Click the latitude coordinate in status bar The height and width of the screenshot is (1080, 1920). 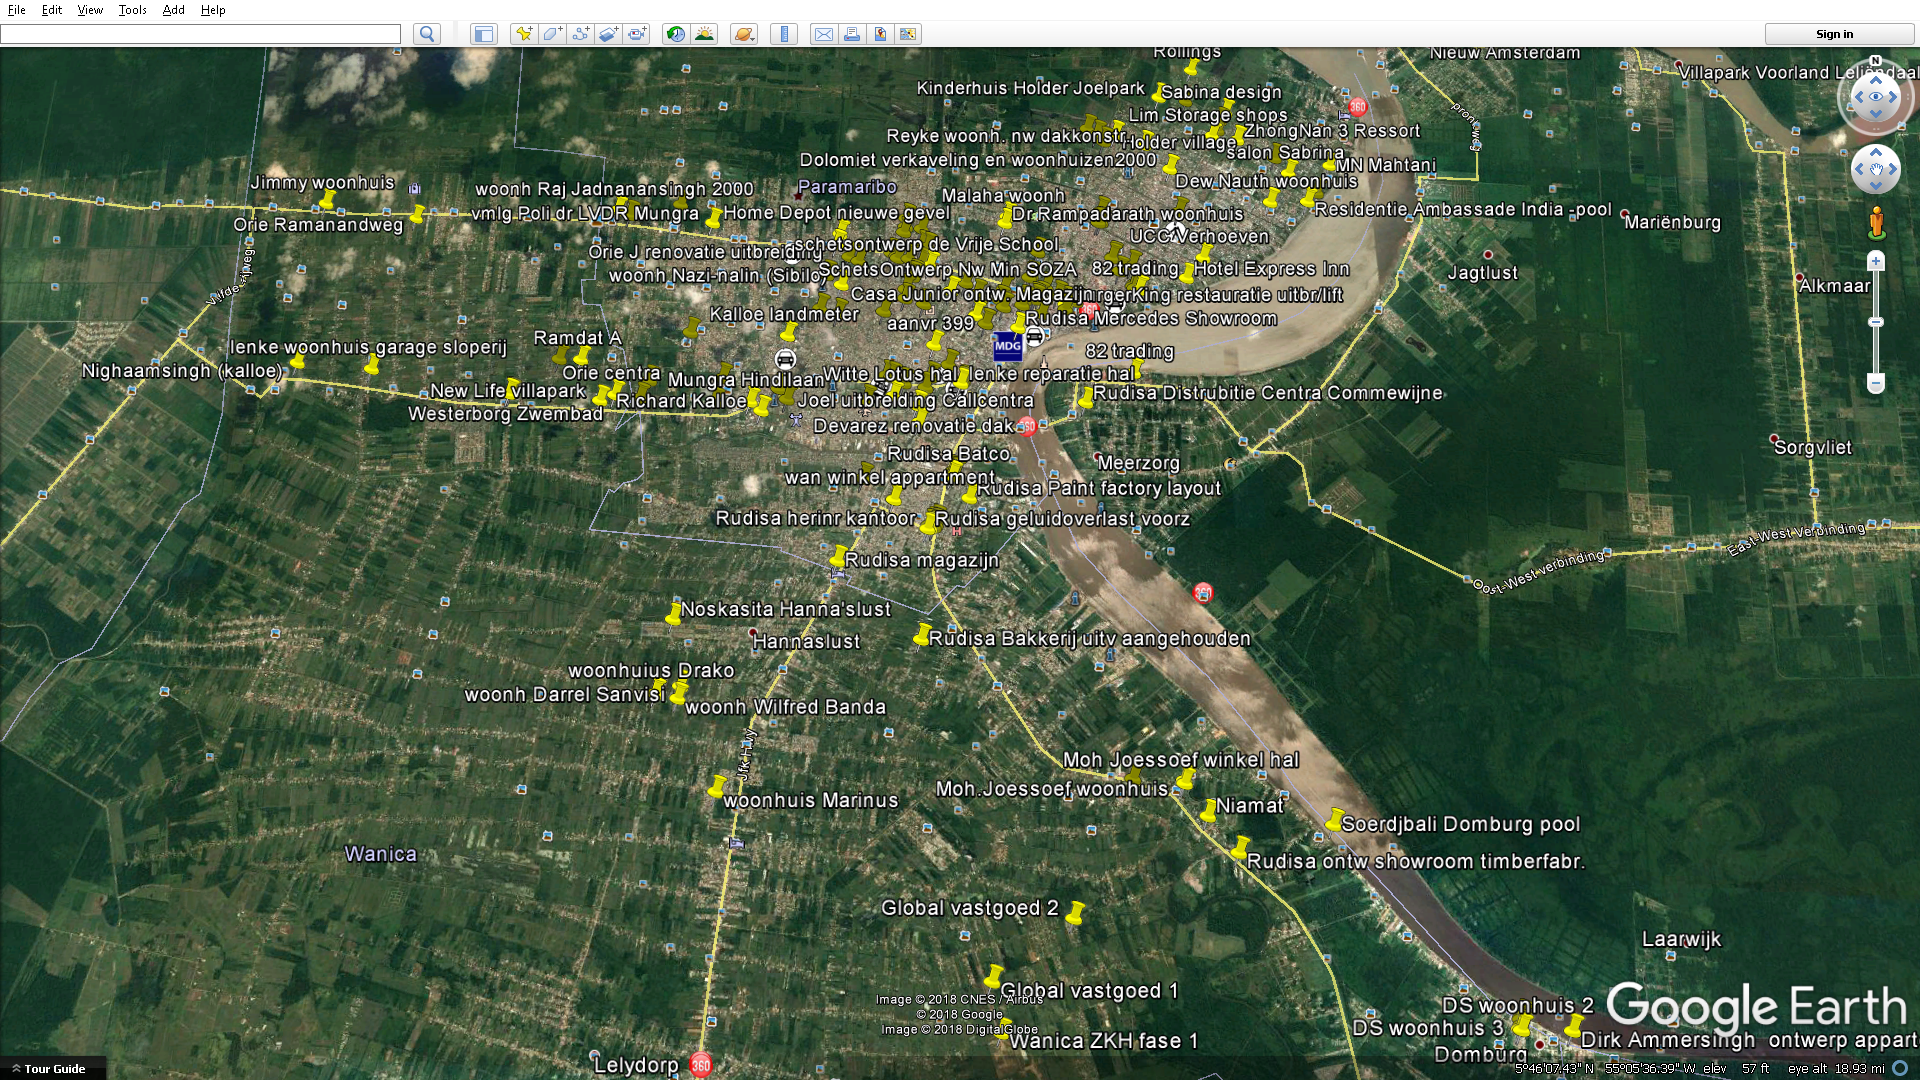click(1556, 1069)
